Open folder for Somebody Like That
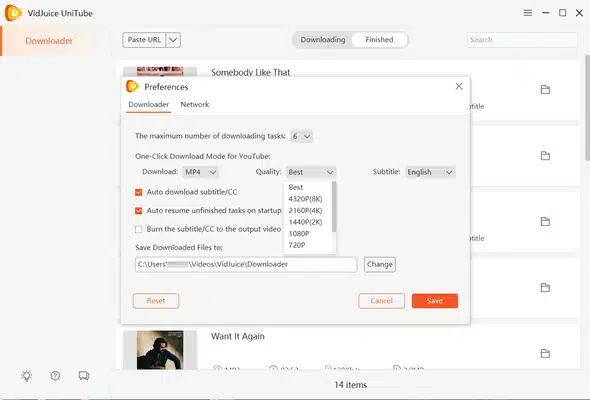590x400 pixels. pos(545,90)
